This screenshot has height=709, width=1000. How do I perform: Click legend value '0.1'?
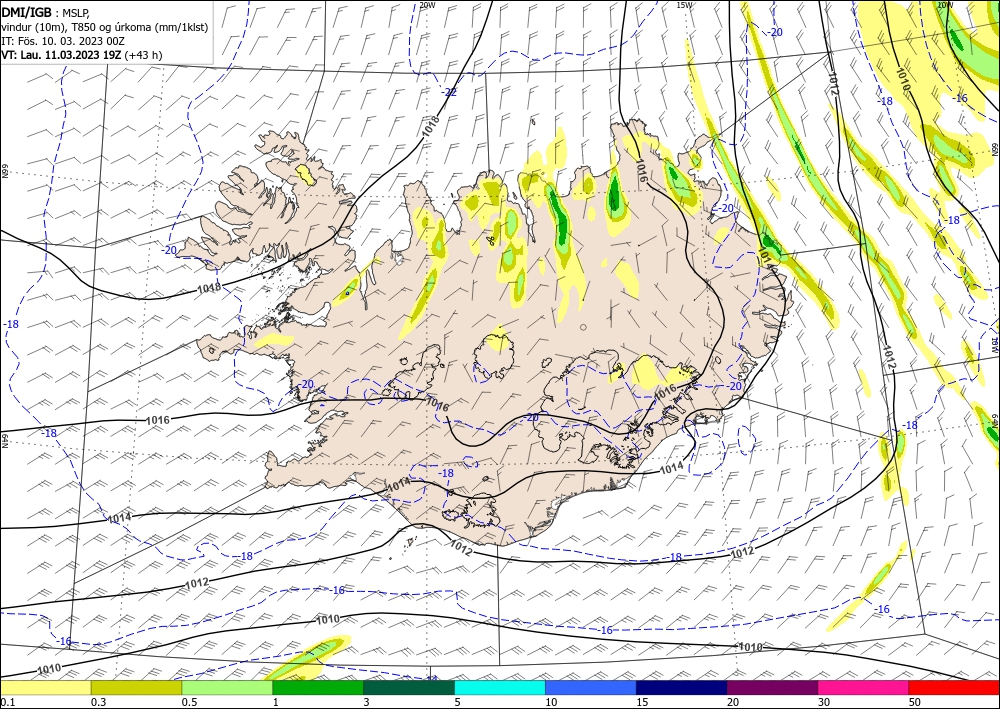click(x=6, y=702)
